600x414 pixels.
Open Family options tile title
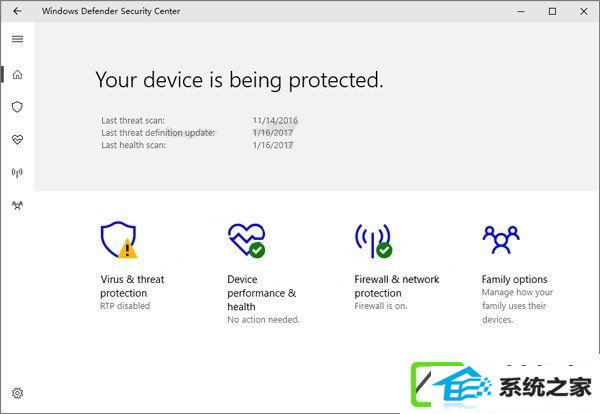514,279
